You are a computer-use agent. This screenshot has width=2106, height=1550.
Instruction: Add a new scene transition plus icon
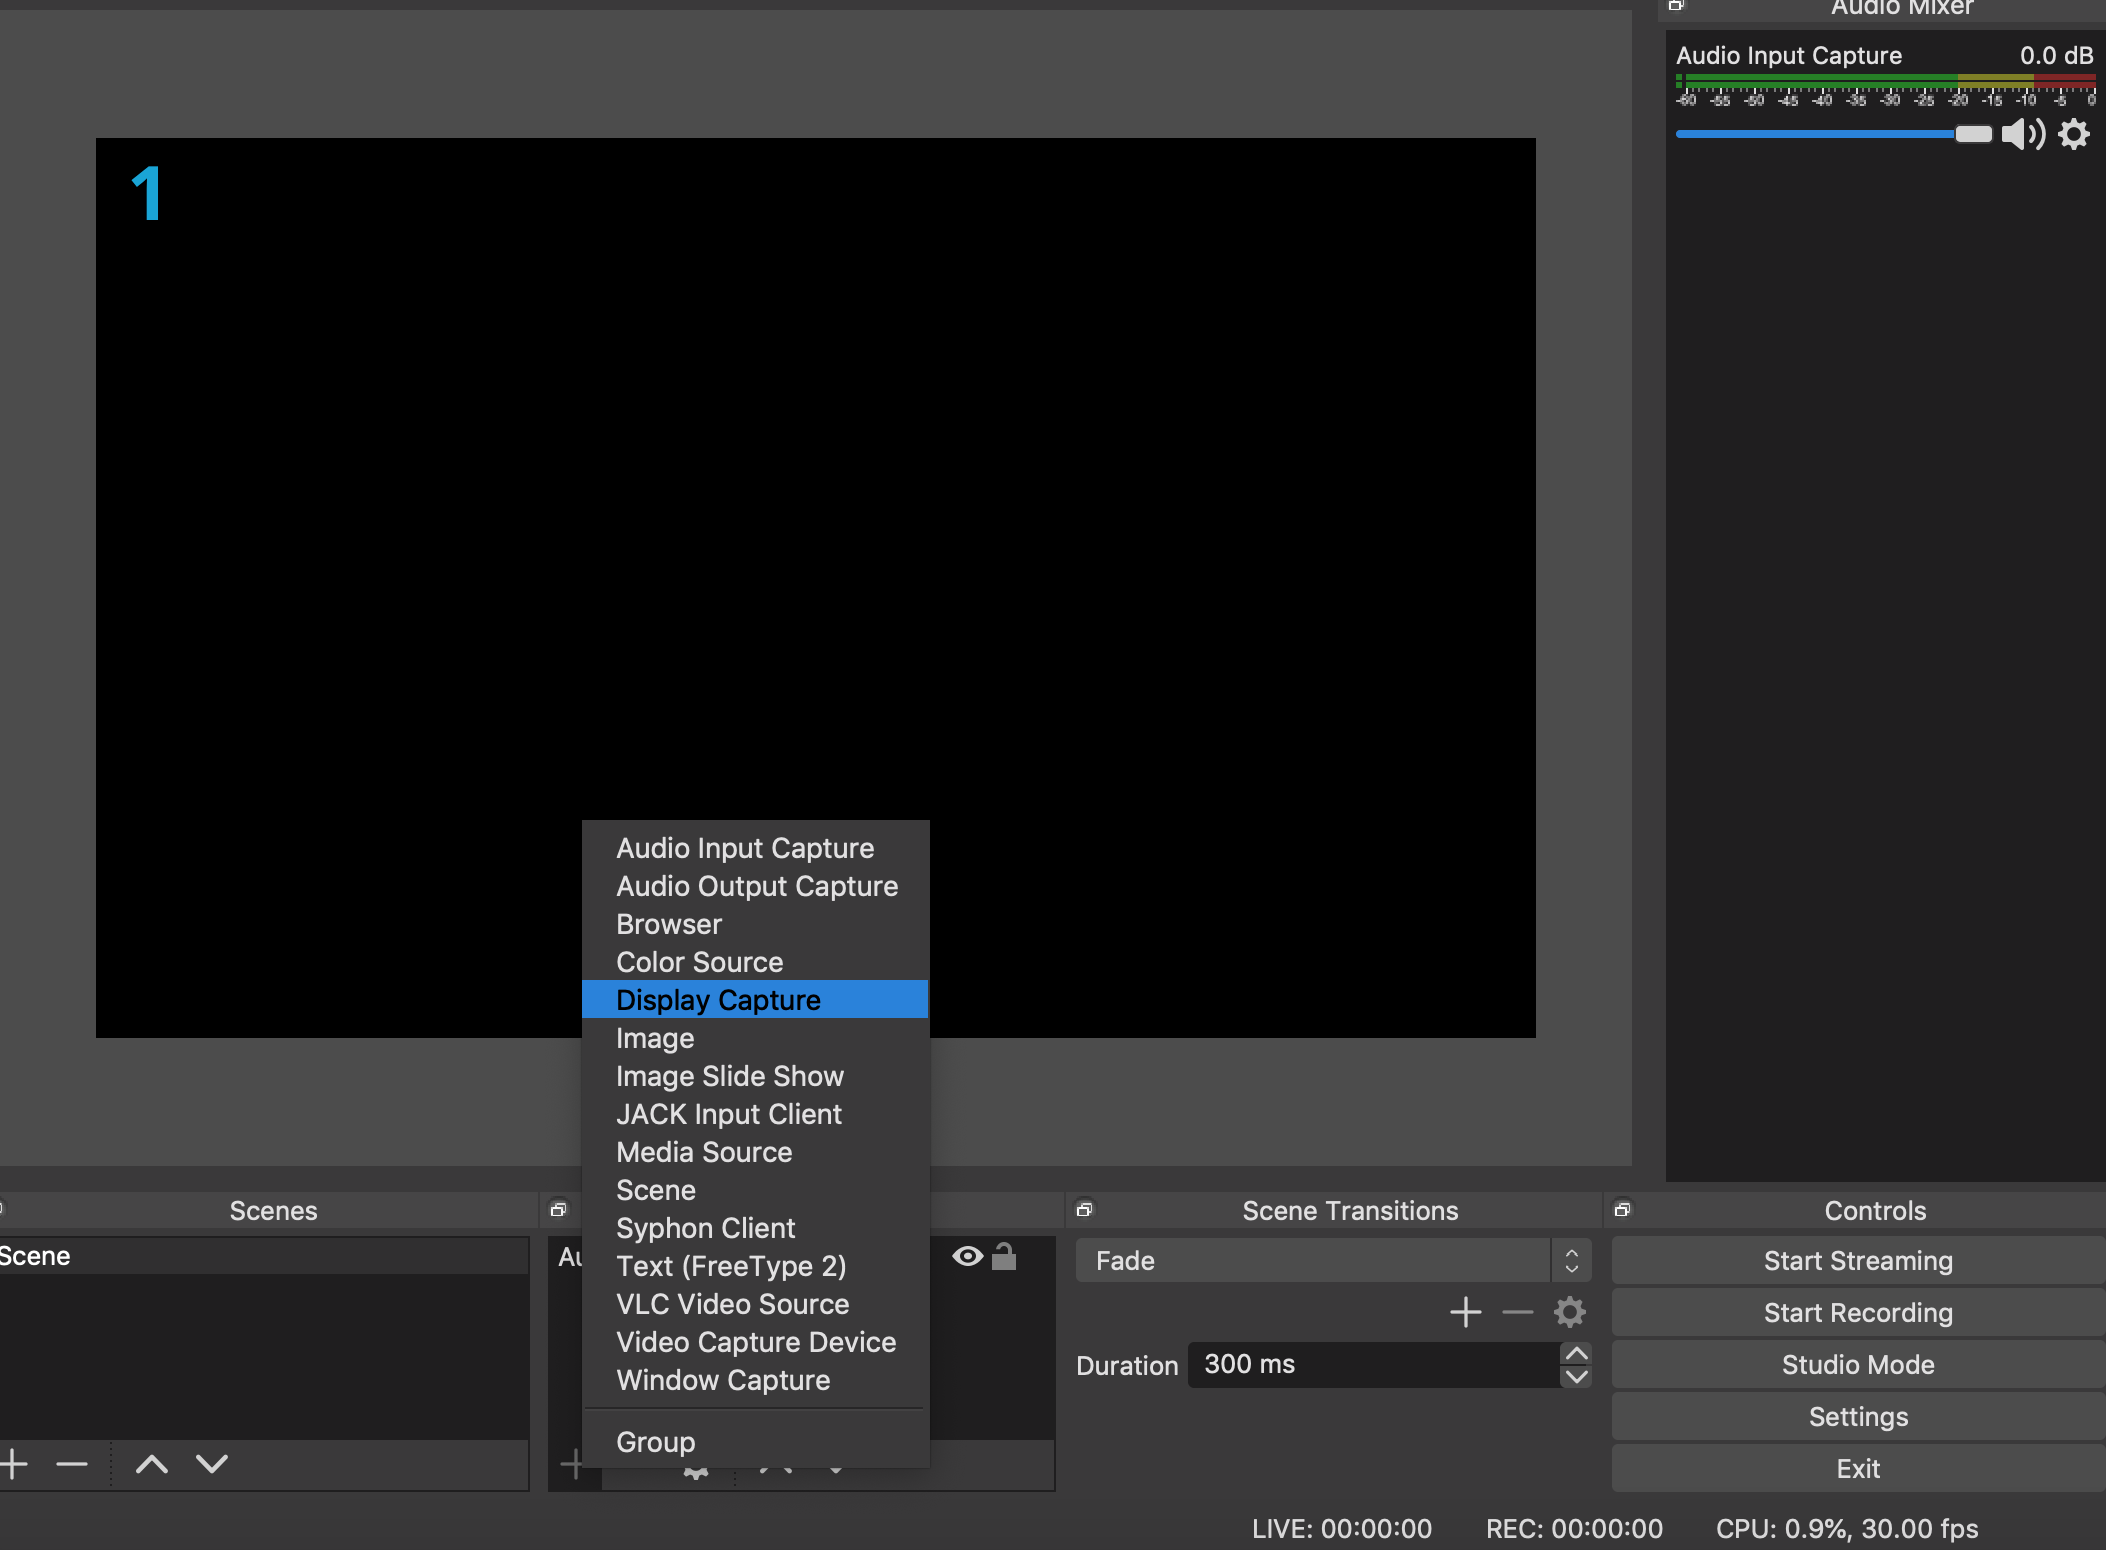(1465, 1312)
